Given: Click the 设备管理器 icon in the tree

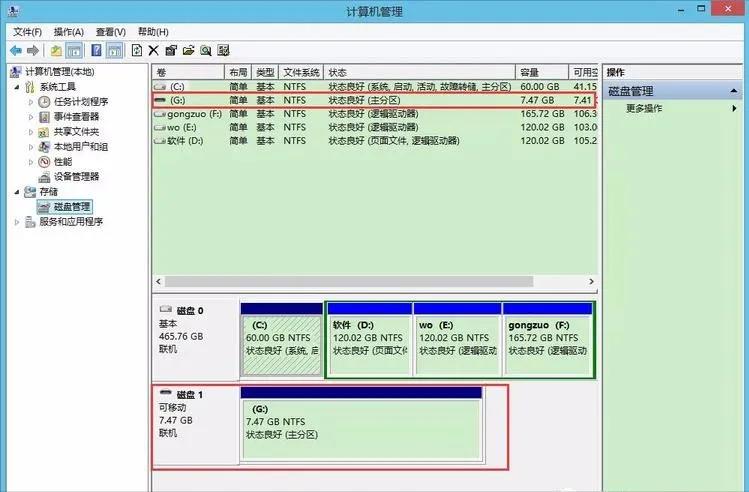Looking at the screenshot, I should [44, 177].
